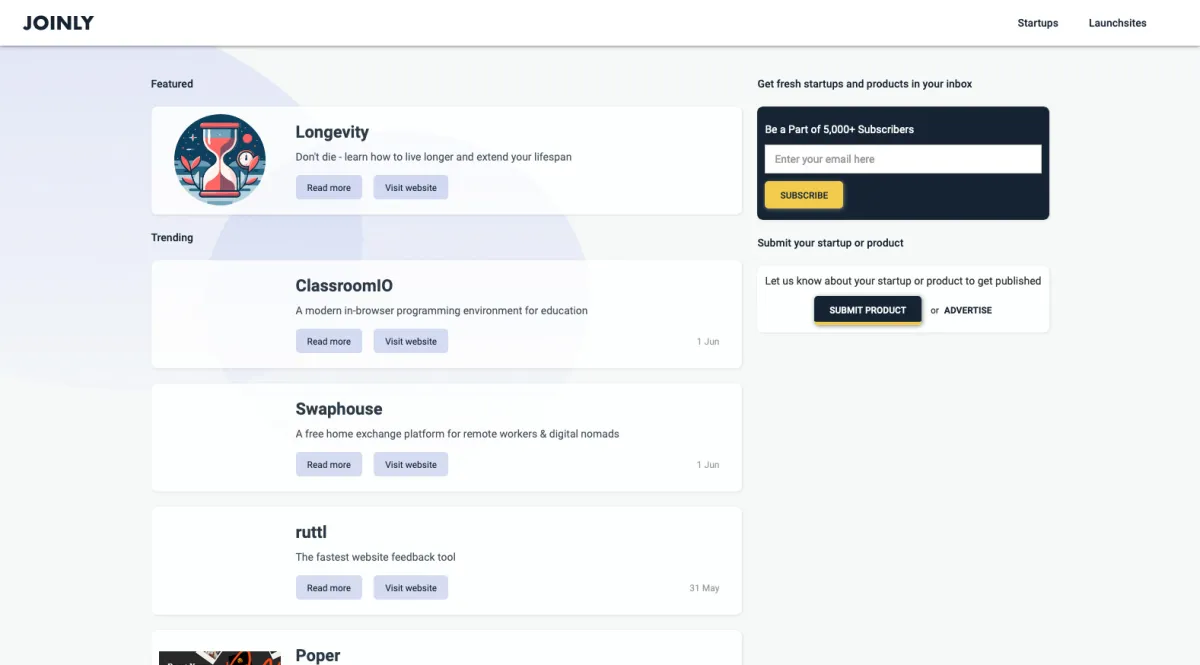Viewport: 1200px width, 665px height.
Task: Click the Poper thumbnail image
Action: [x=220, y=657]
